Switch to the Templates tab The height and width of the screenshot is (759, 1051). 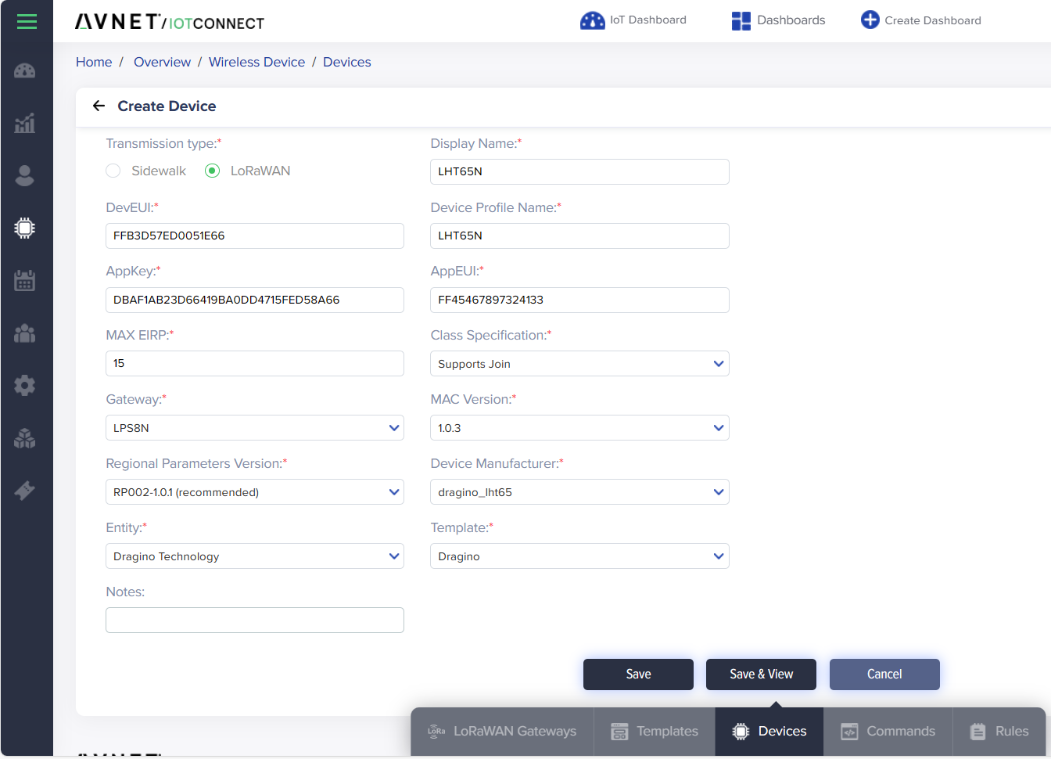[654, 732]
